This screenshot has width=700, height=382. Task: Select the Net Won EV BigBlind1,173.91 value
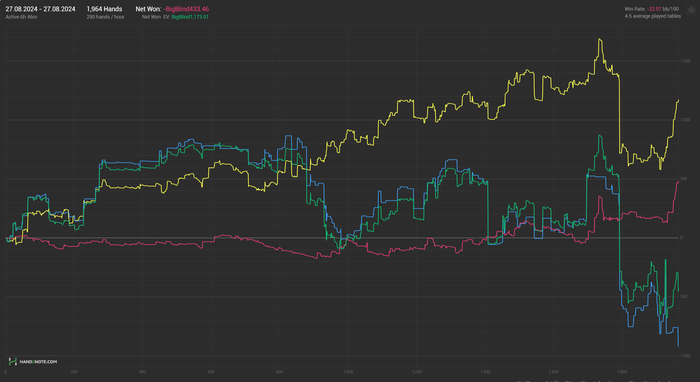tap(190, 17)
